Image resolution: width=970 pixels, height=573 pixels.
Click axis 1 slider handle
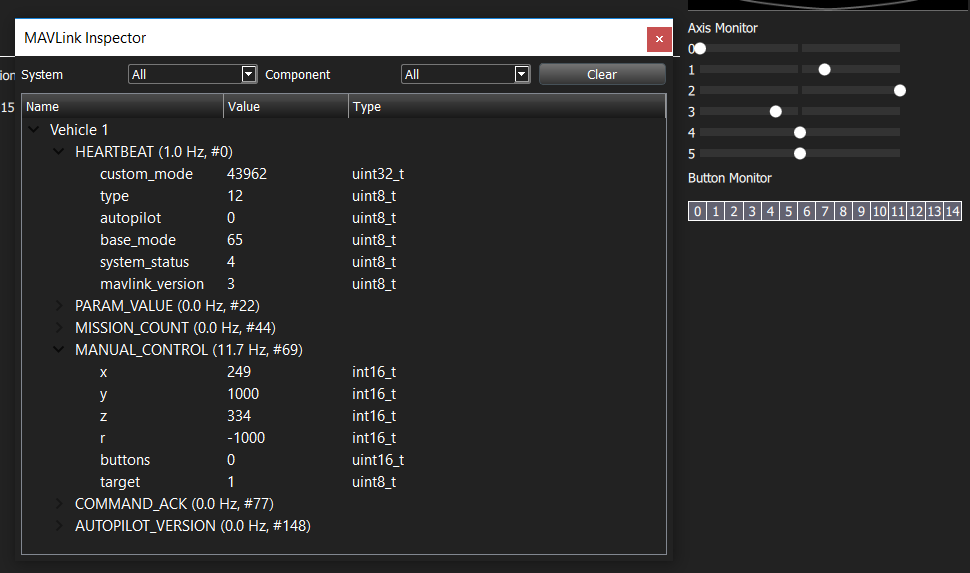pyautogui.click(x=824, y=69)
